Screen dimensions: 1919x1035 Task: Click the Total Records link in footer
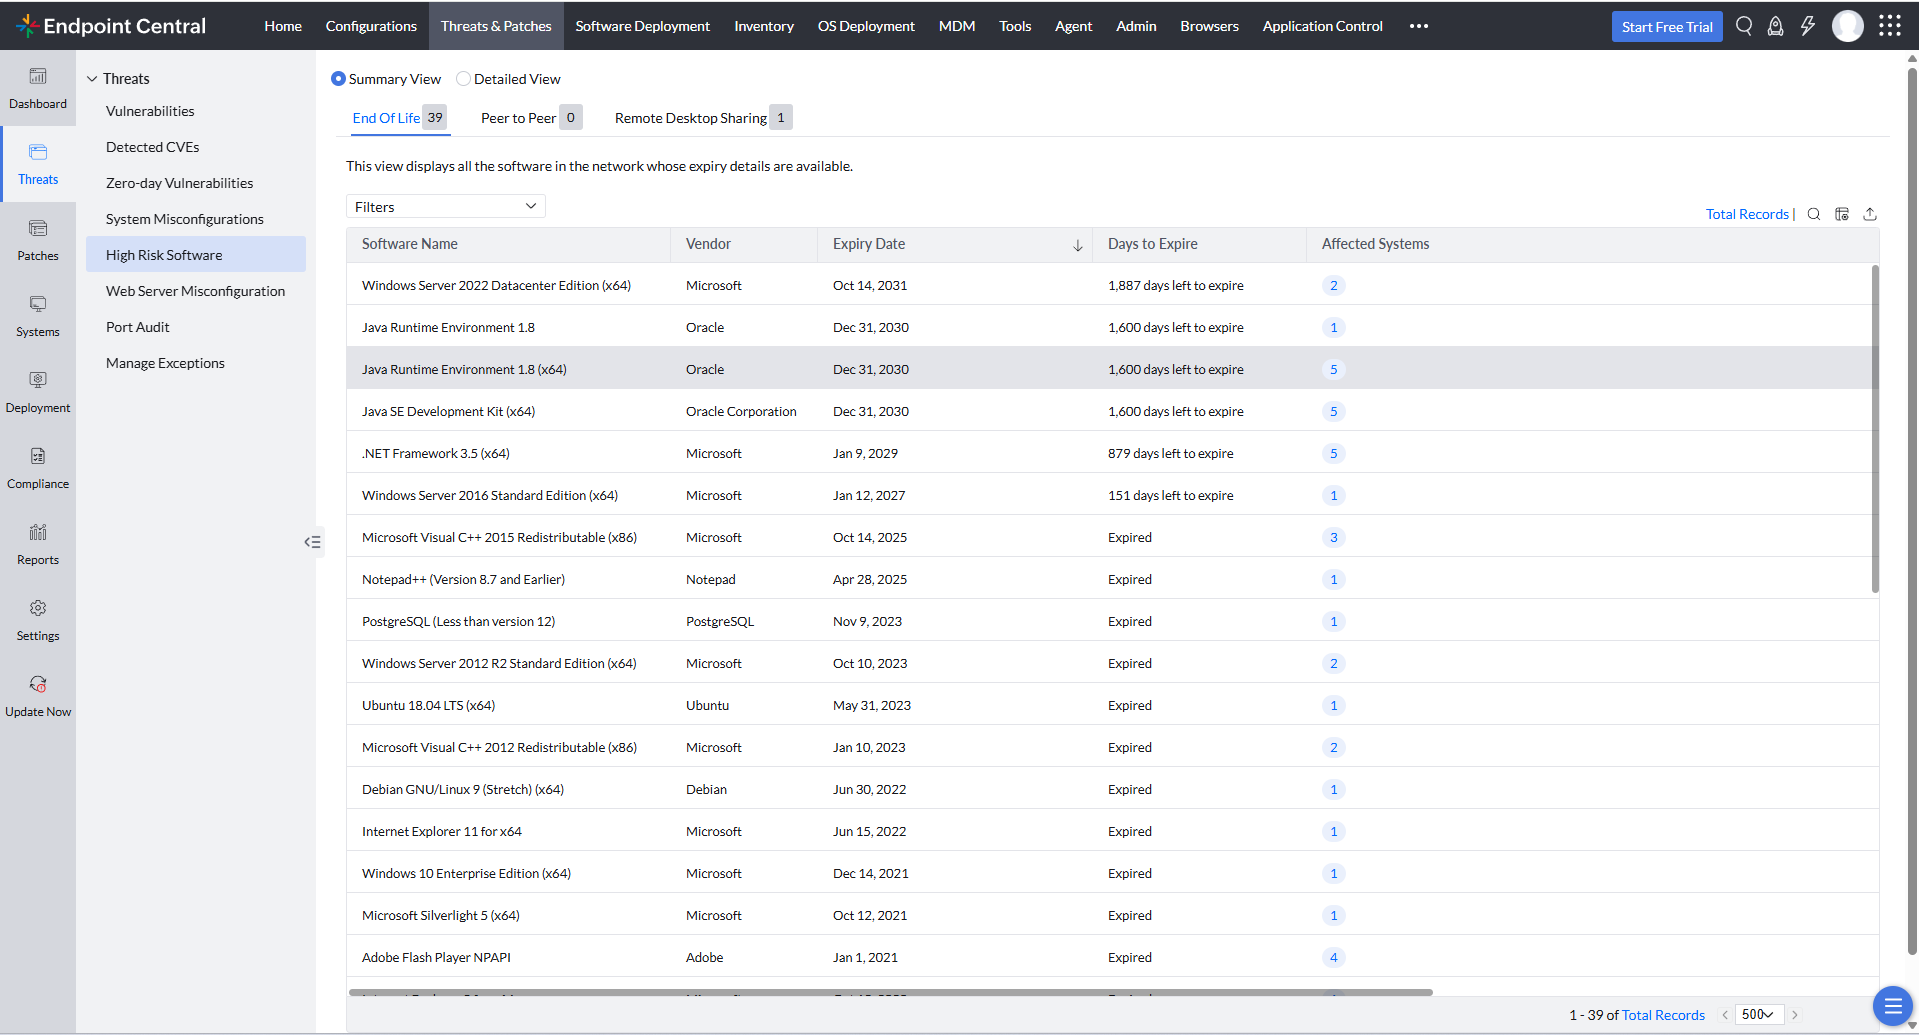(x=1663, y=1015)
